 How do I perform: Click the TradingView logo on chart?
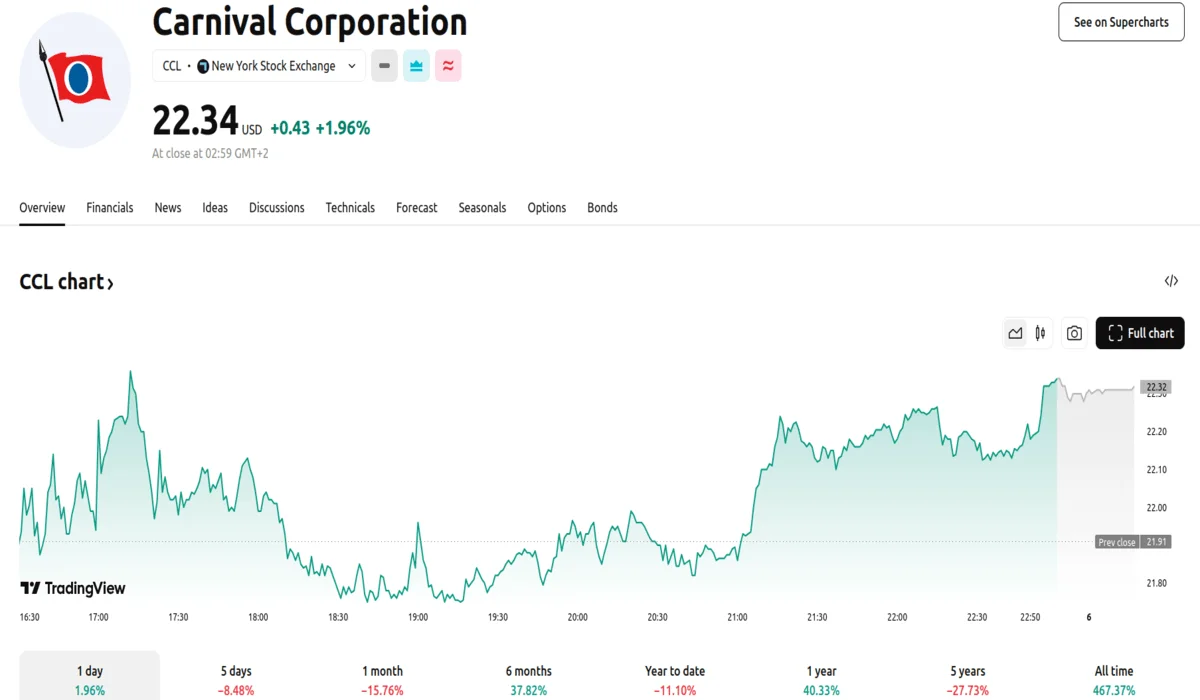pyautogui.click(x=73, y=588)
